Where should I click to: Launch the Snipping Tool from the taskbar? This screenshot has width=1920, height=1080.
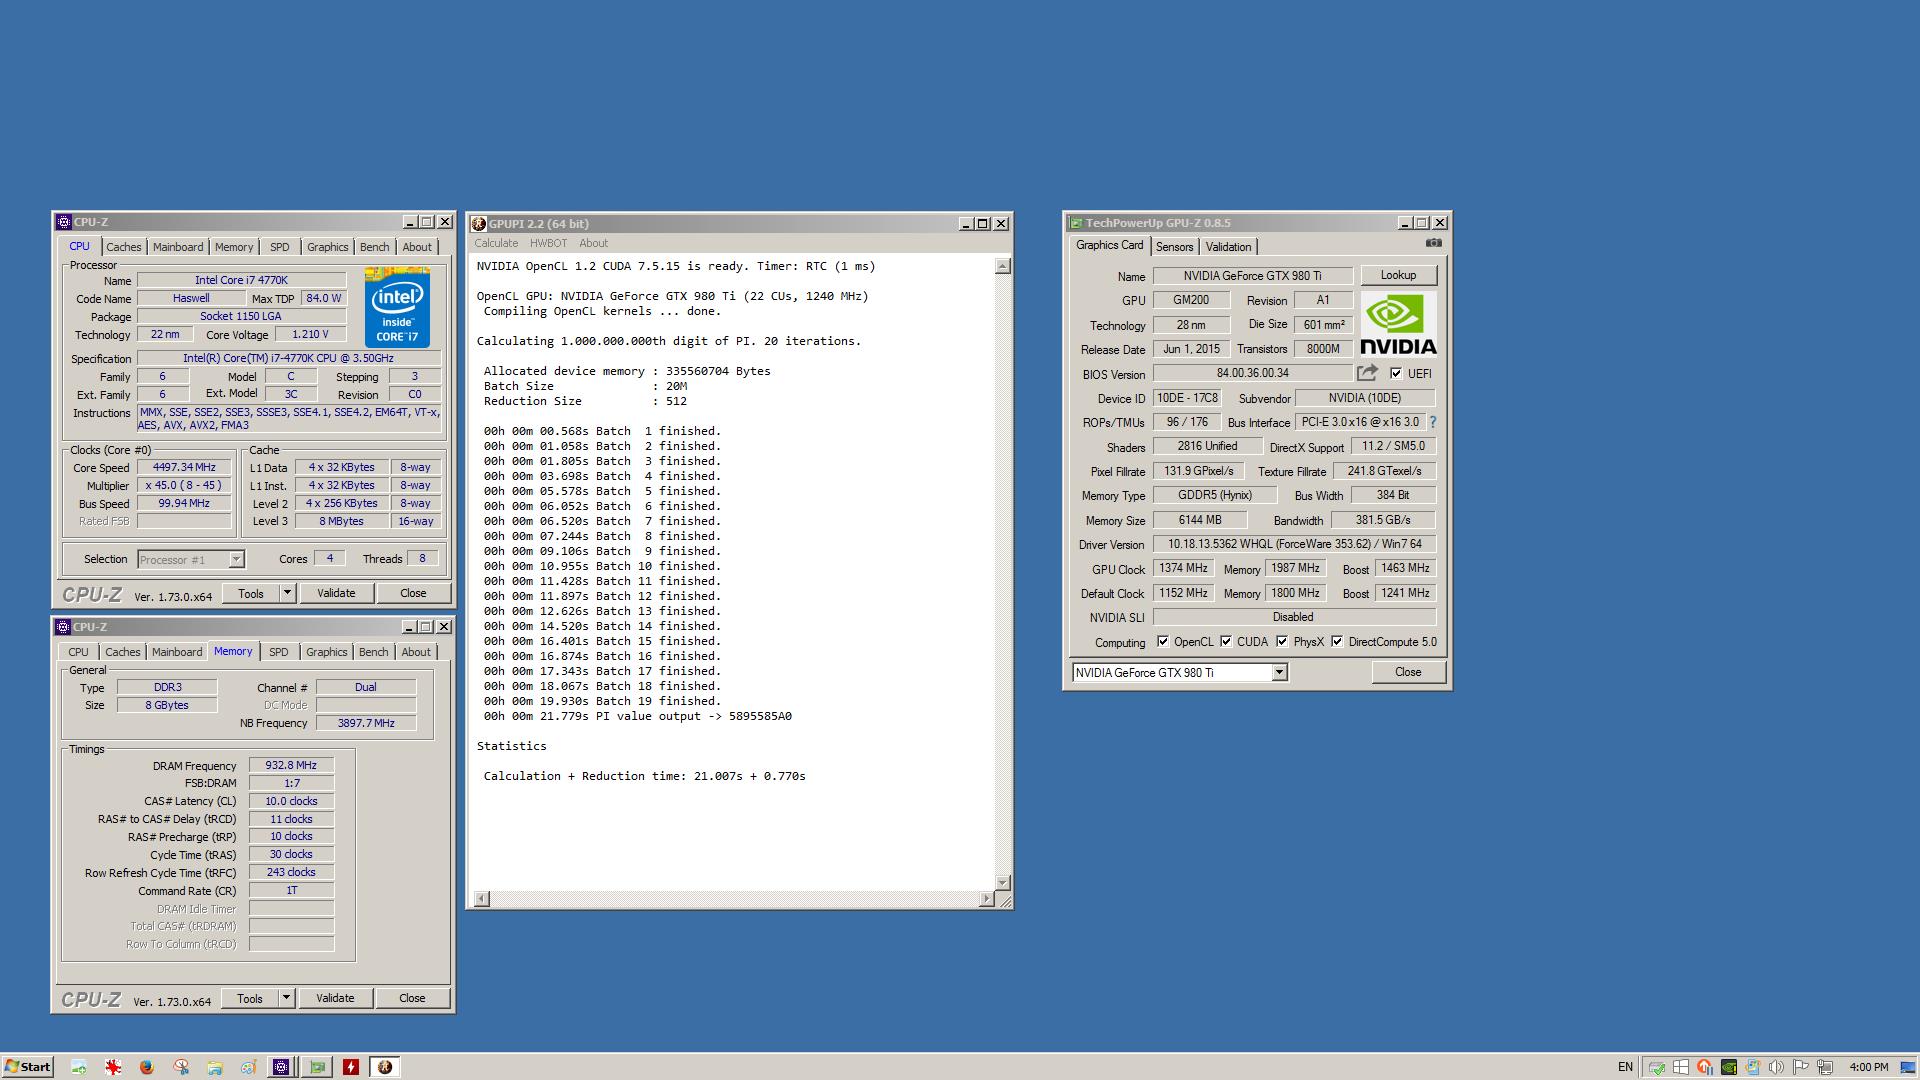(181, 1067)
